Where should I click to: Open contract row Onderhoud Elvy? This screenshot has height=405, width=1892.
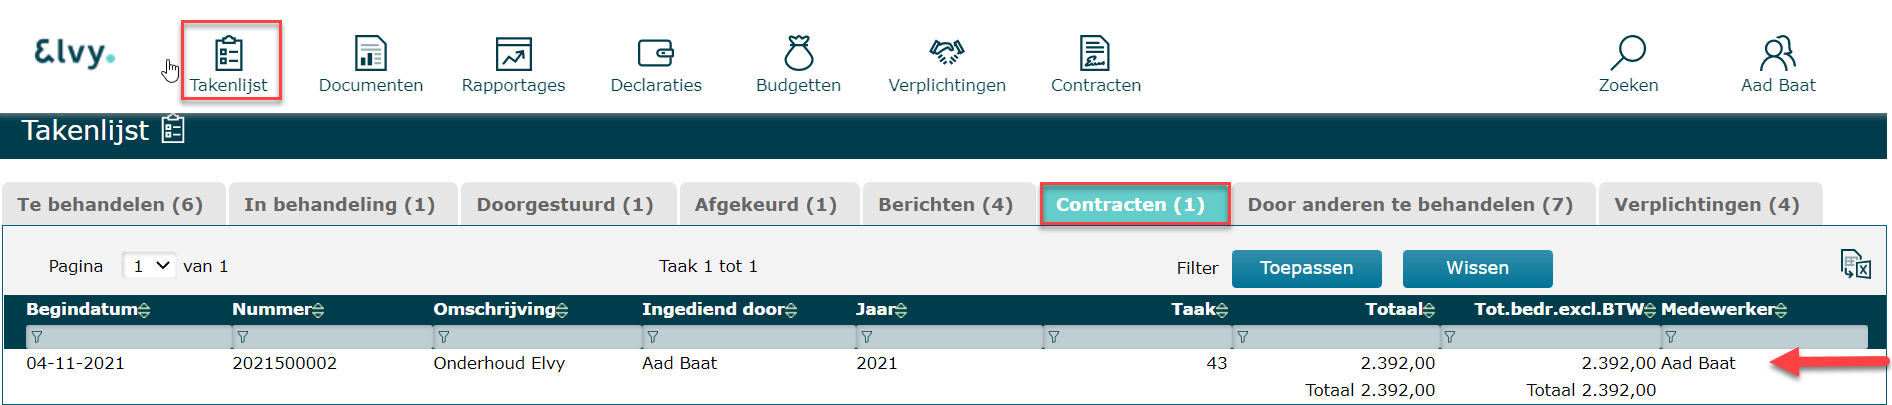click(499, 363)
